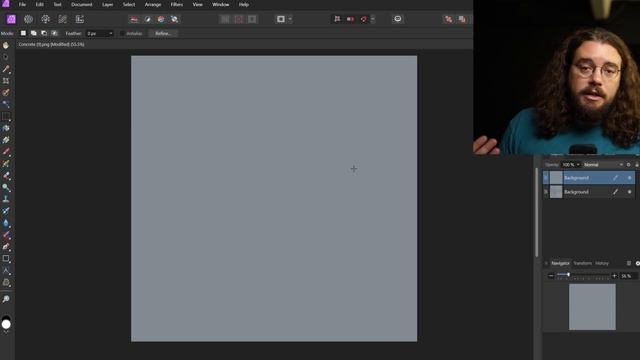Select the Mesh Warp tool

(x=6, y=282)
